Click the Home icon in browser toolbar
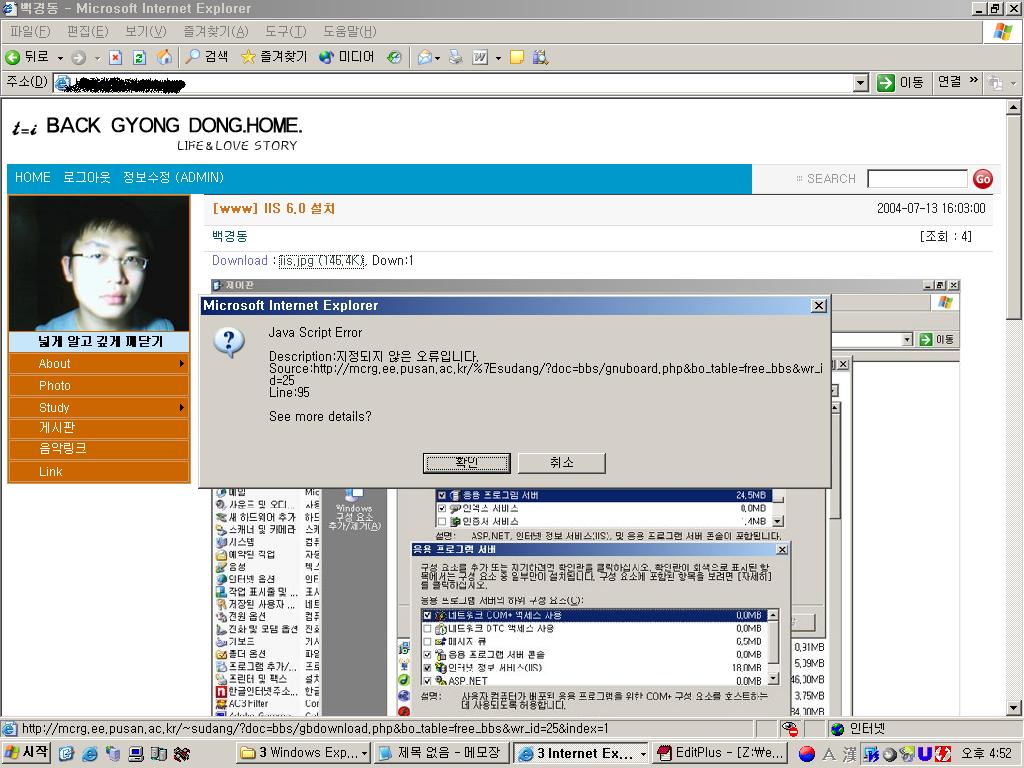1024x768 pixels. pos(164,57)
